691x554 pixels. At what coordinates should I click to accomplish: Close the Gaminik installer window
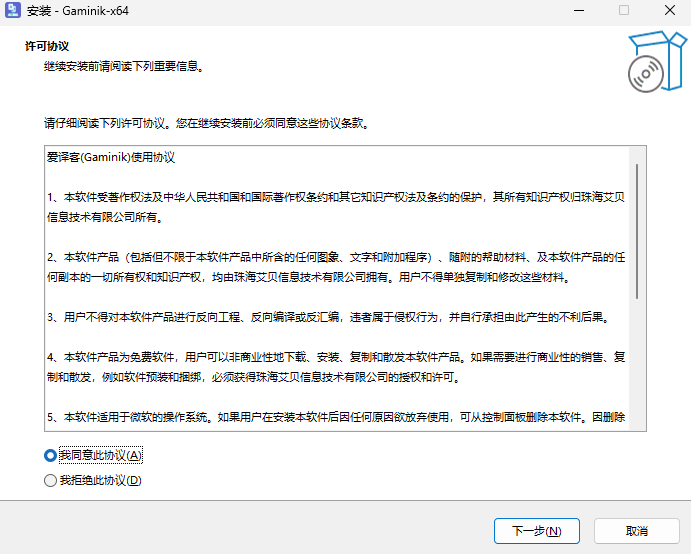pos(669,11)
